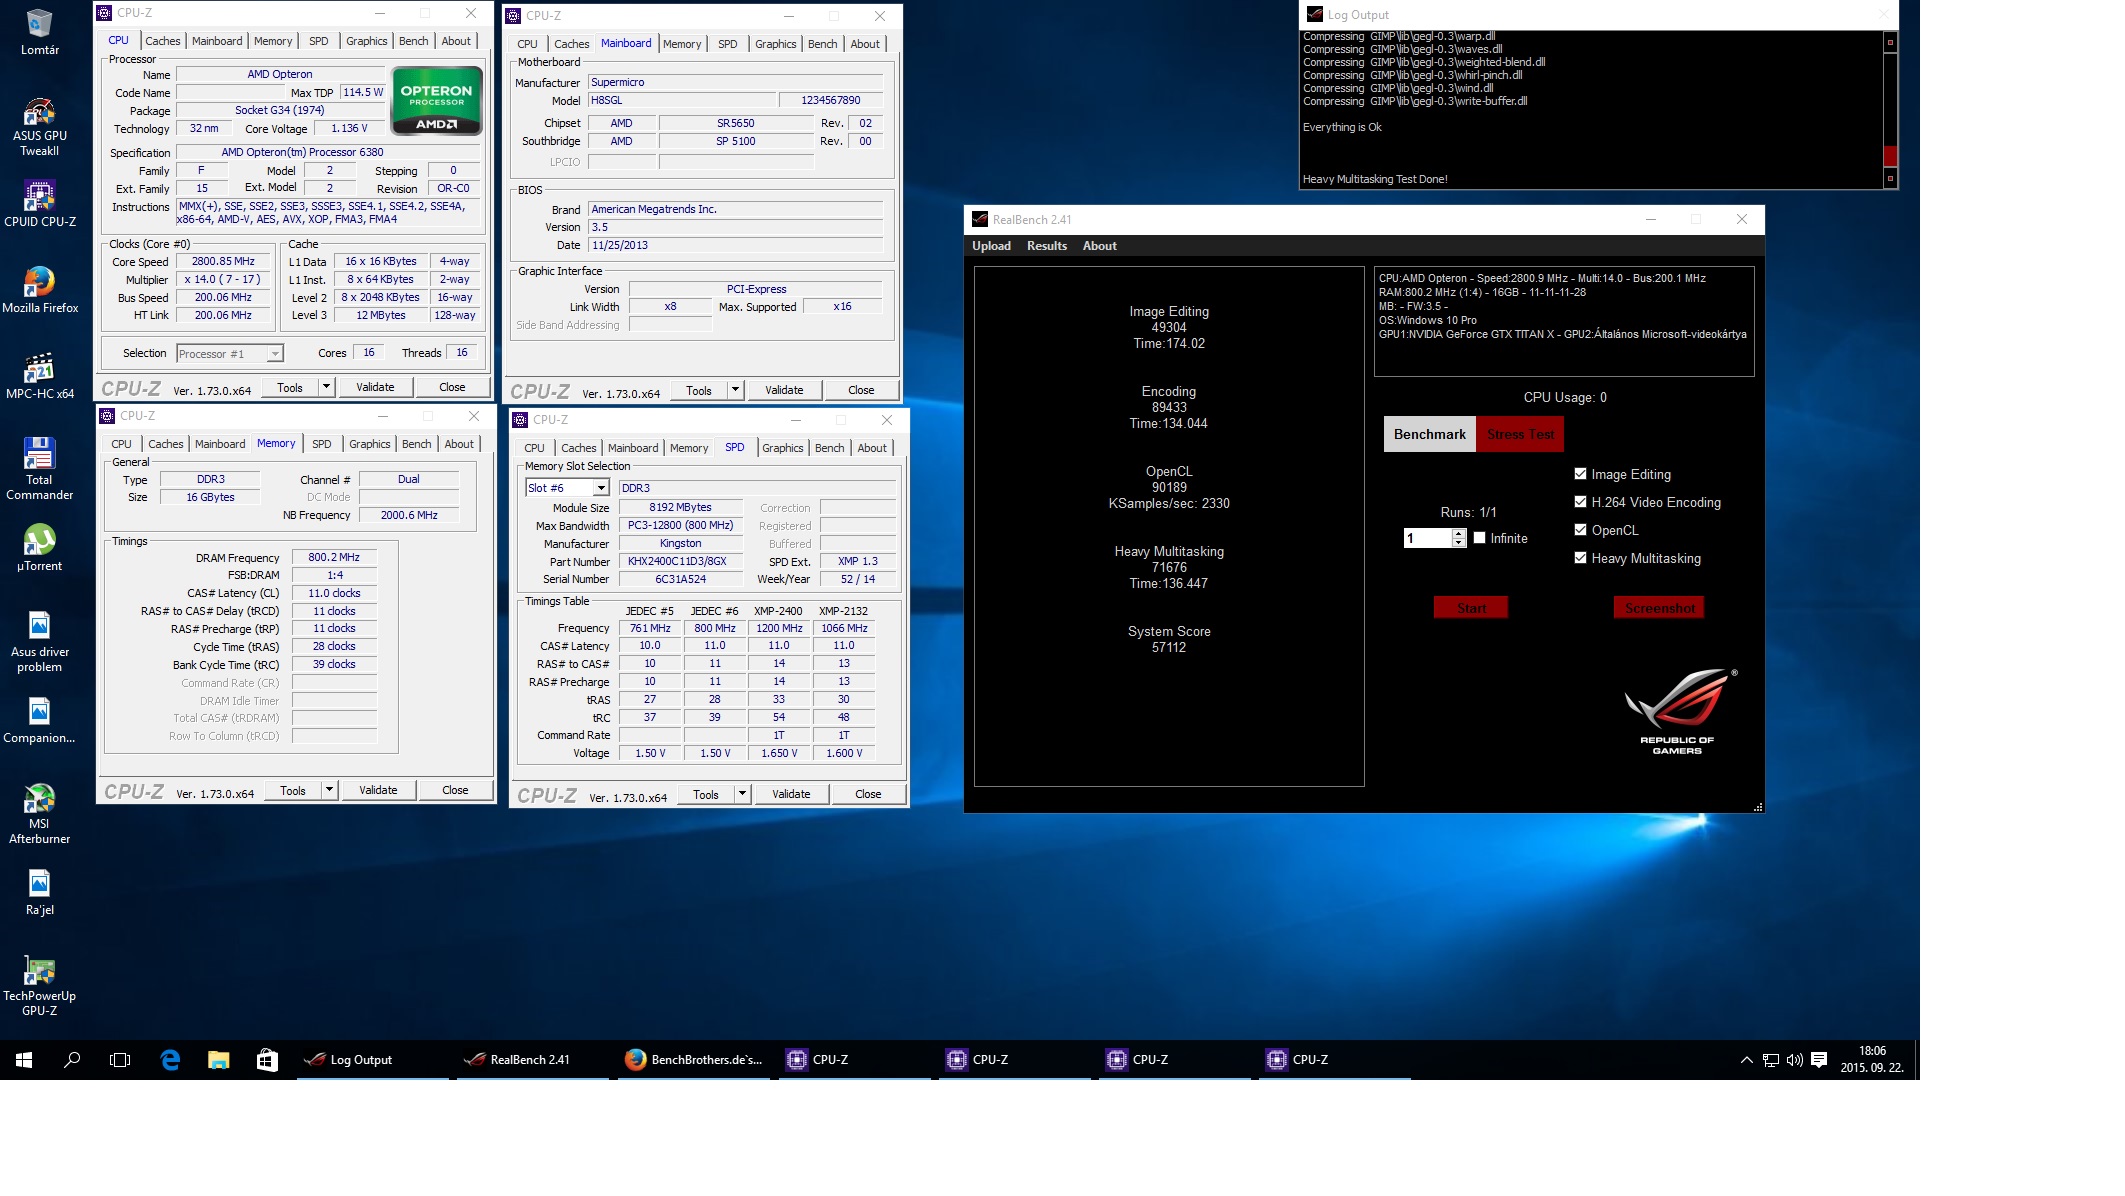Open the Upload menu in RealBench
Viewport: 2125px width, 1196px height.
(x=991, y=246)
